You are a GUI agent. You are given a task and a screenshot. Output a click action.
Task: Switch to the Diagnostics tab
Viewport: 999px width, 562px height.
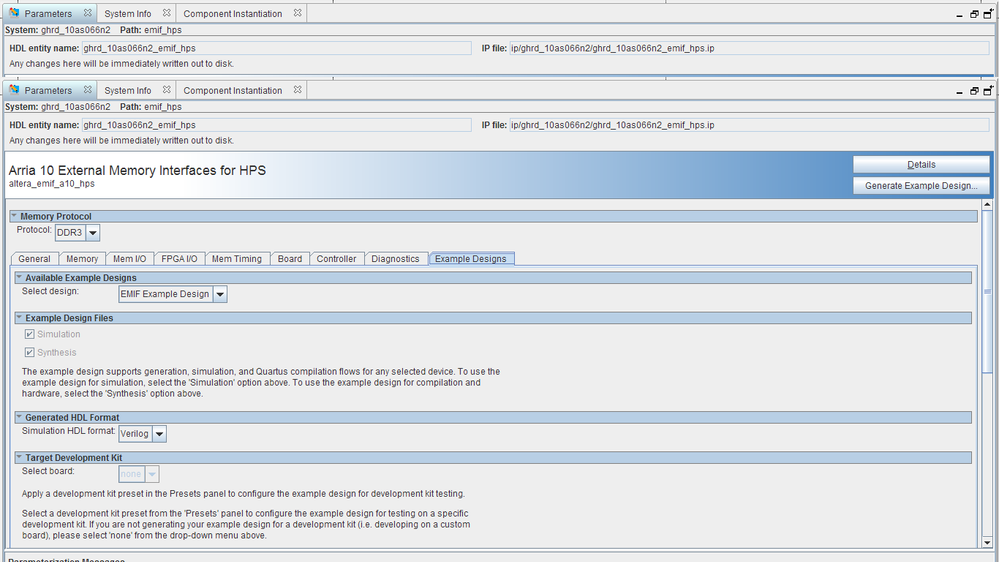[395, 259]
